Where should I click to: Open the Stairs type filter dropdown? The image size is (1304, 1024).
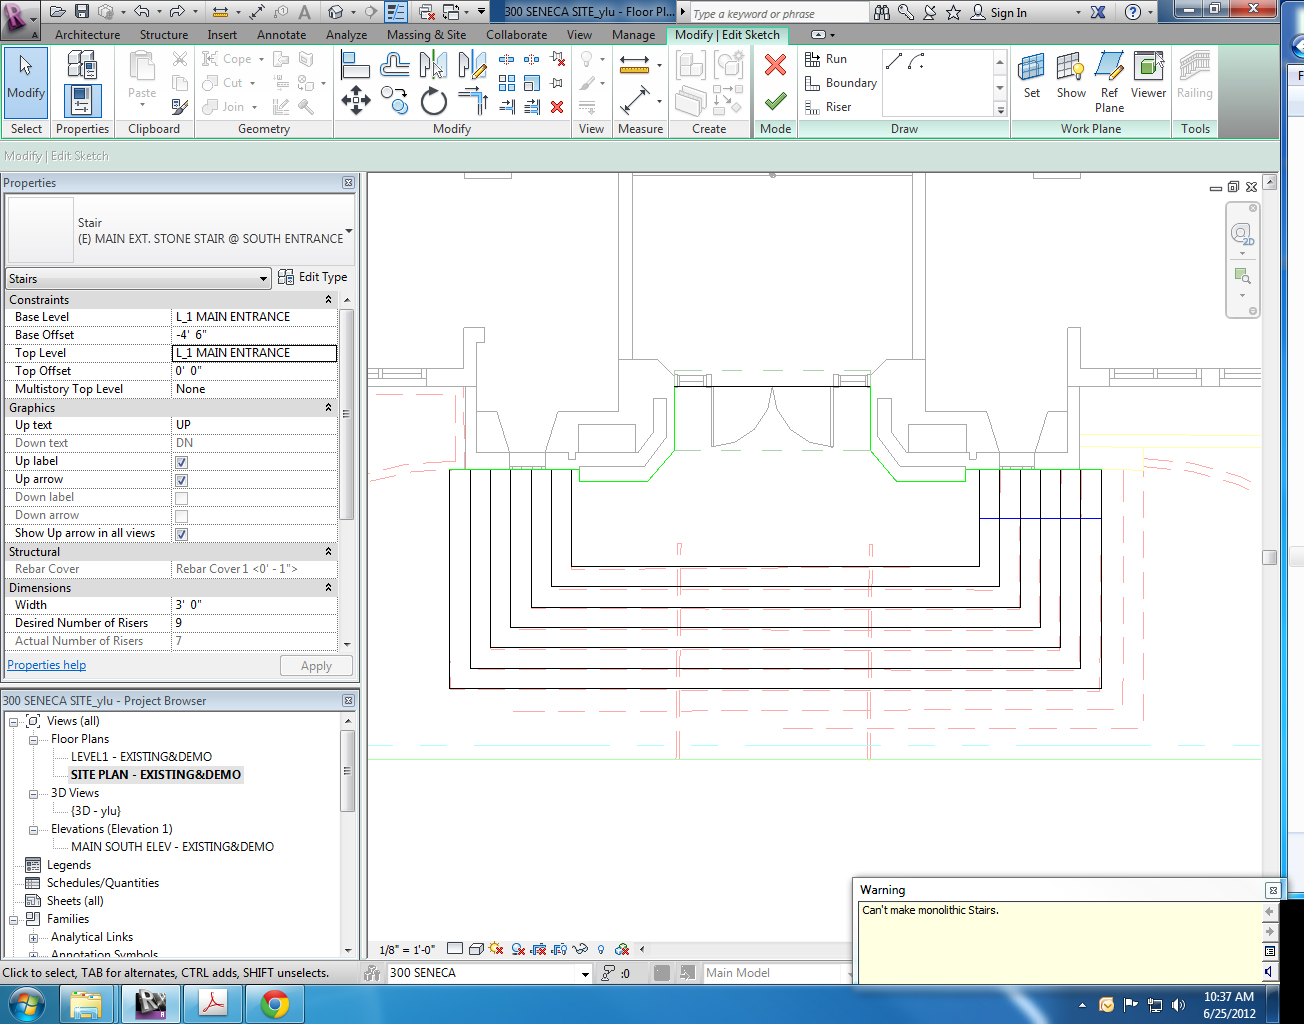click(264, 279)
